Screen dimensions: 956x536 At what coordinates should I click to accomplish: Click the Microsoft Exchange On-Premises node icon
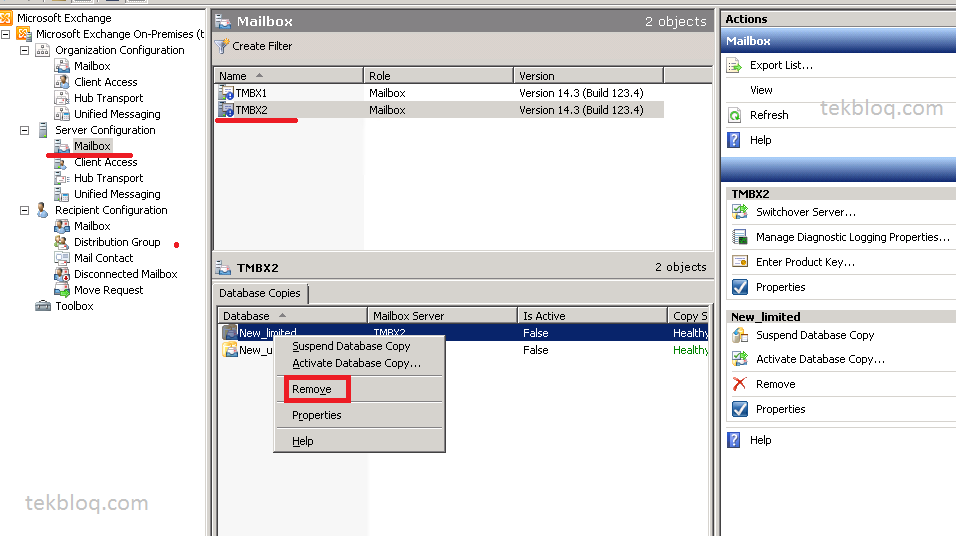[x=24, y=34]
